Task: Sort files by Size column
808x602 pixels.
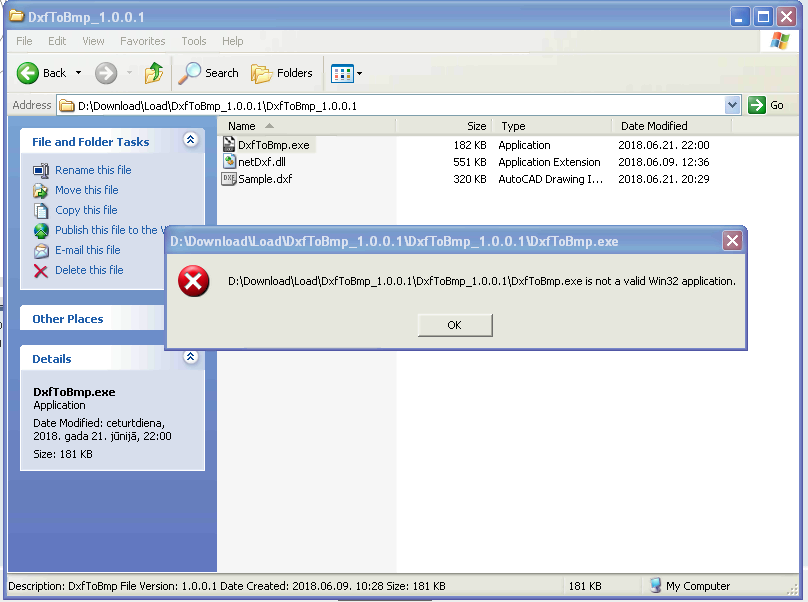Action: click(x=443, y=126)
